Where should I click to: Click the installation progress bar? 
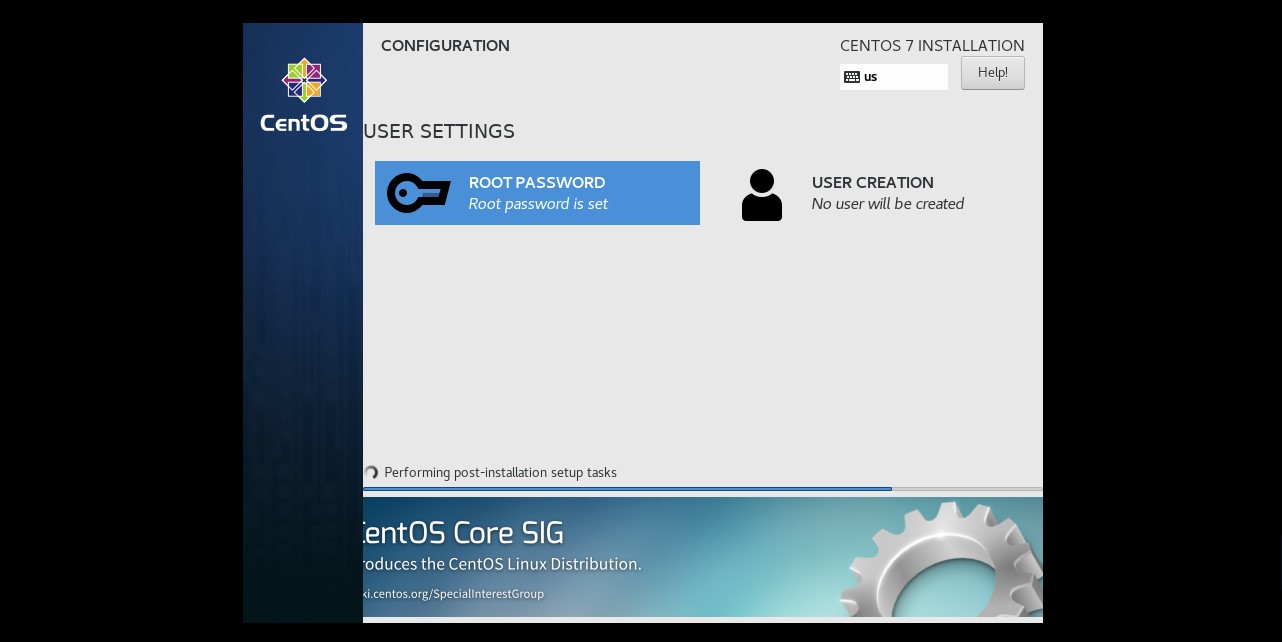pyautogui.click(x=703, y=489)
